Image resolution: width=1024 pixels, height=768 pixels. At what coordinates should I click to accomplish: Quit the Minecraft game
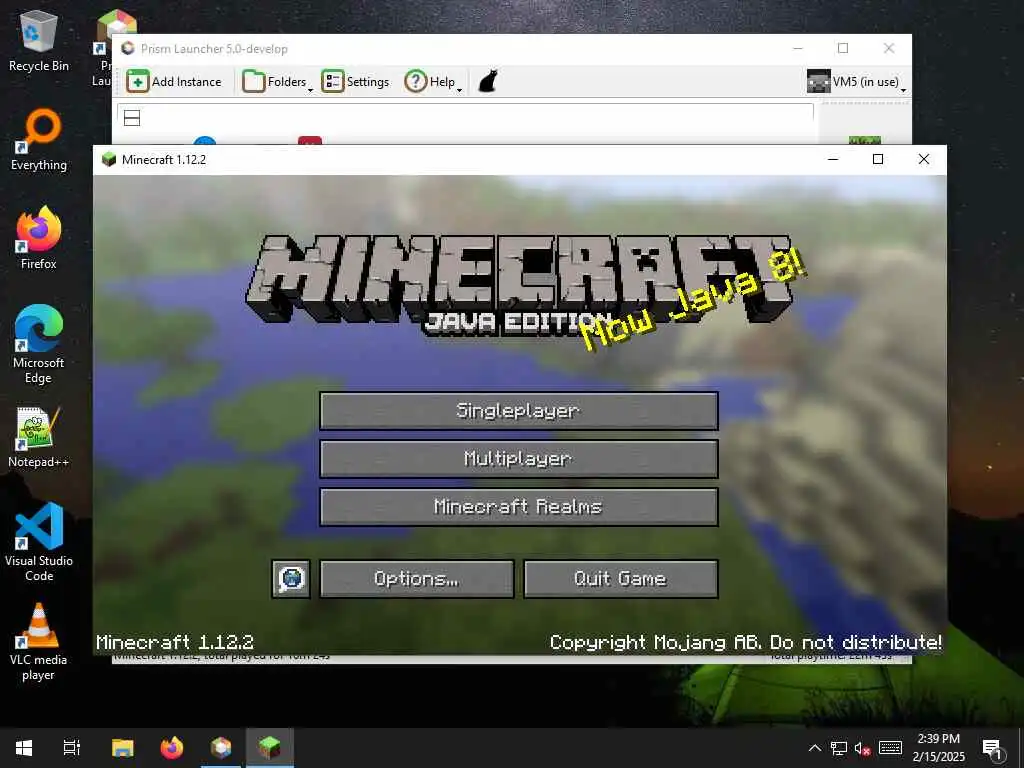tap(620, 579)
